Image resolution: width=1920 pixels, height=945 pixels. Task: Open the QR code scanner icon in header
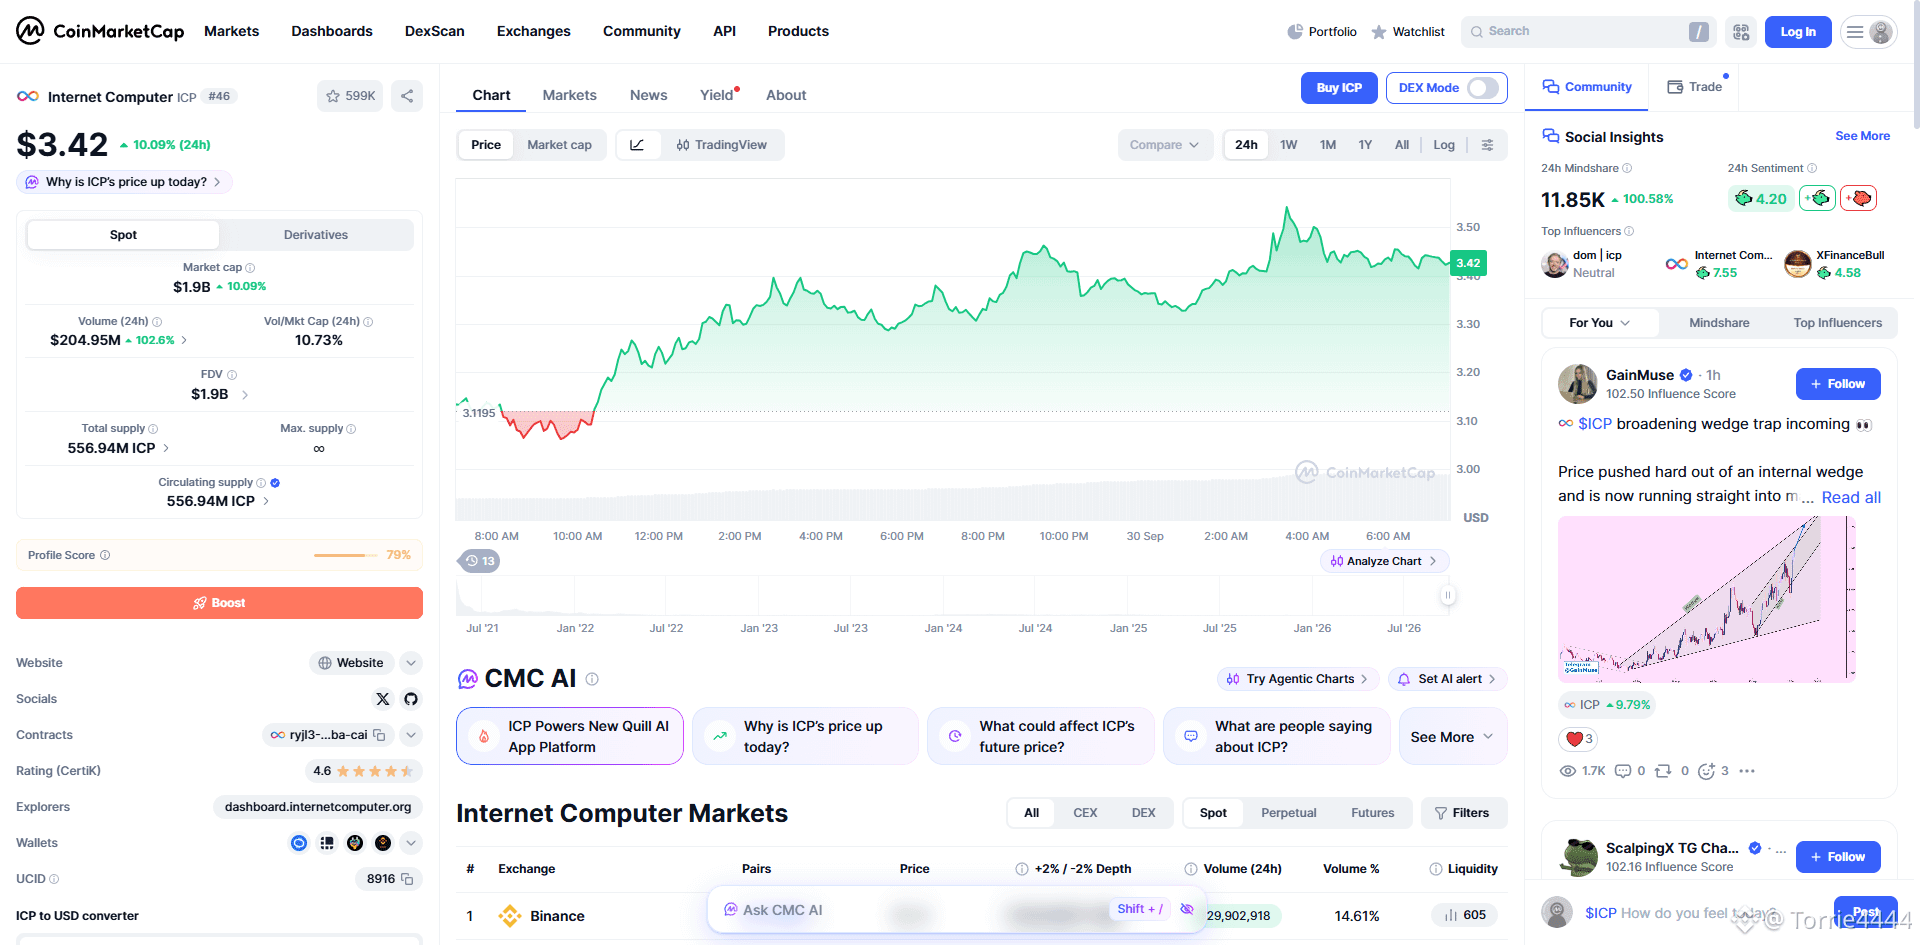coord(1741,32)
